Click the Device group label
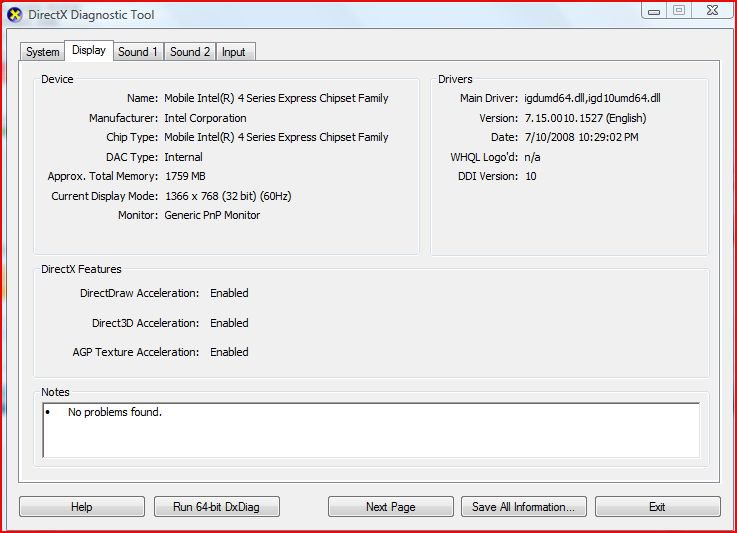The image size is (737, 533). tap(57, 79)
